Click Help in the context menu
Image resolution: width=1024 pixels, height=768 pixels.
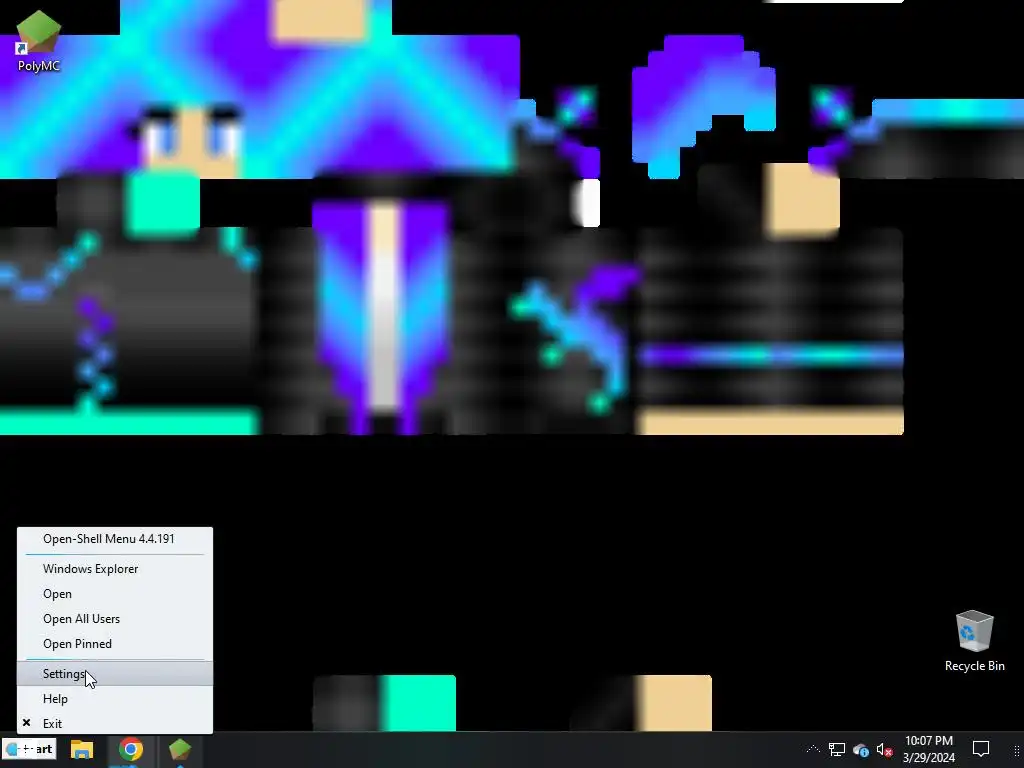[x=115, y=699]
